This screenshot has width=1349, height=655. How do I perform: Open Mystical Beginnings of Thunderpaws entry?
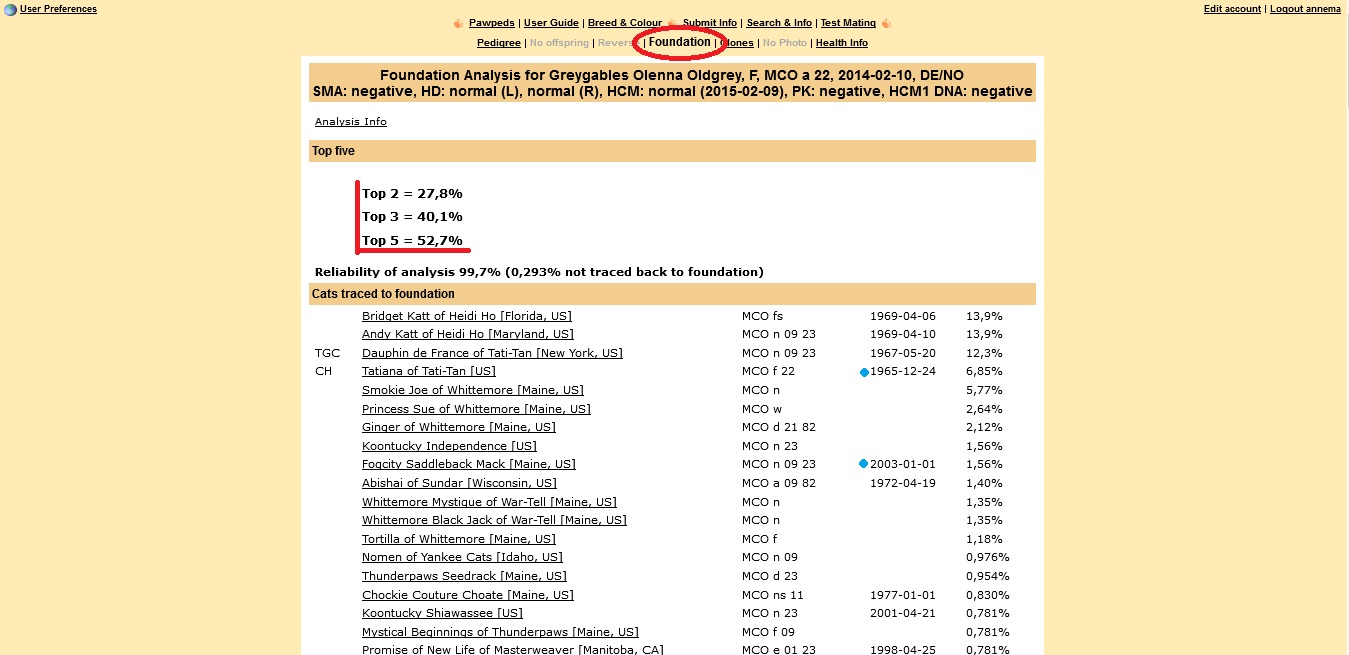[x=500, y=632]
